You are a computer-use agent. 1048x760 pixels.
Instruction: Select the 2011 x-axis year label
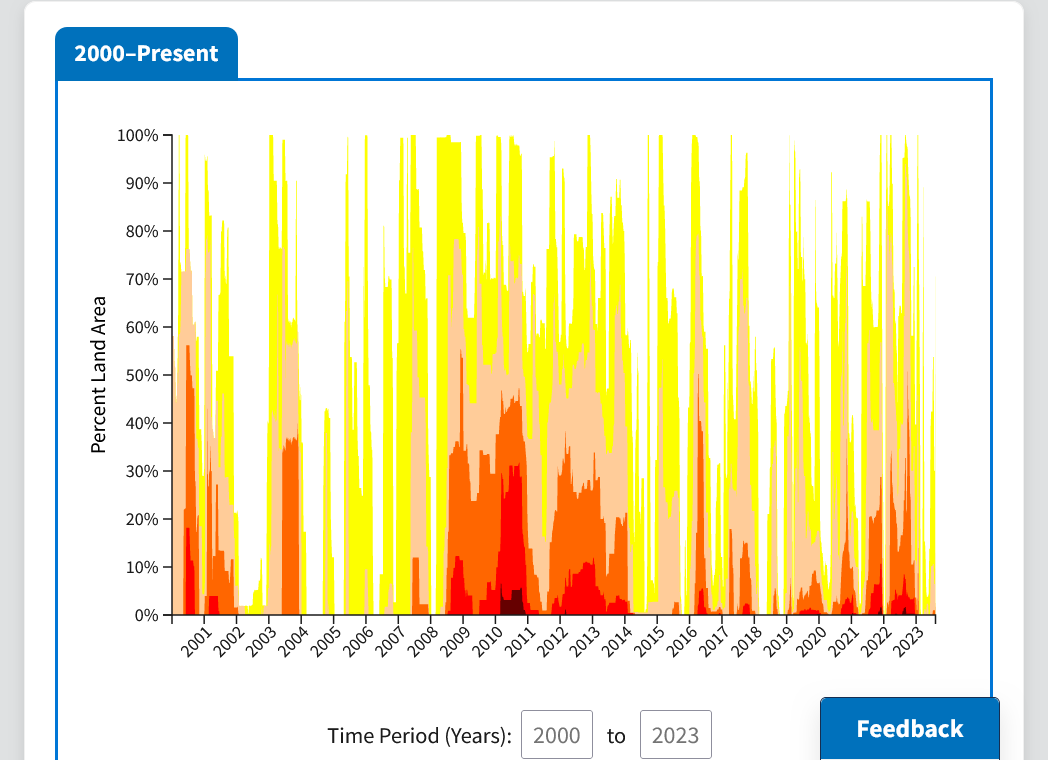point(520,642)
